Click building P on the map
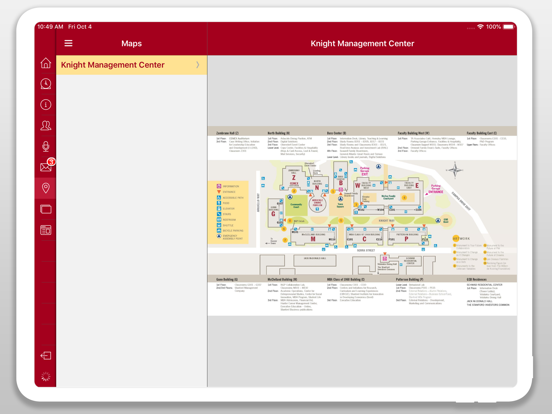 tap(408, 236)
